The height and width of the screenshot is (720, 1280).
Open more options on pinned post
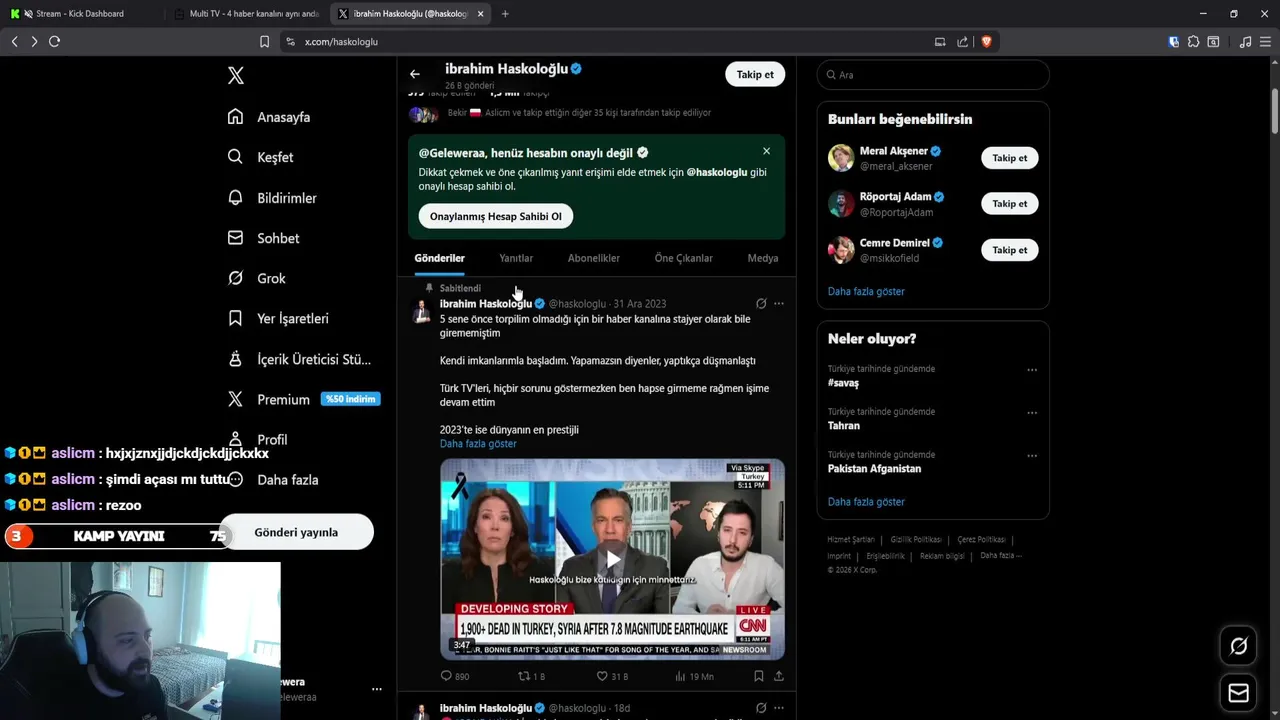pyautogui.click(x=779, y=303)
